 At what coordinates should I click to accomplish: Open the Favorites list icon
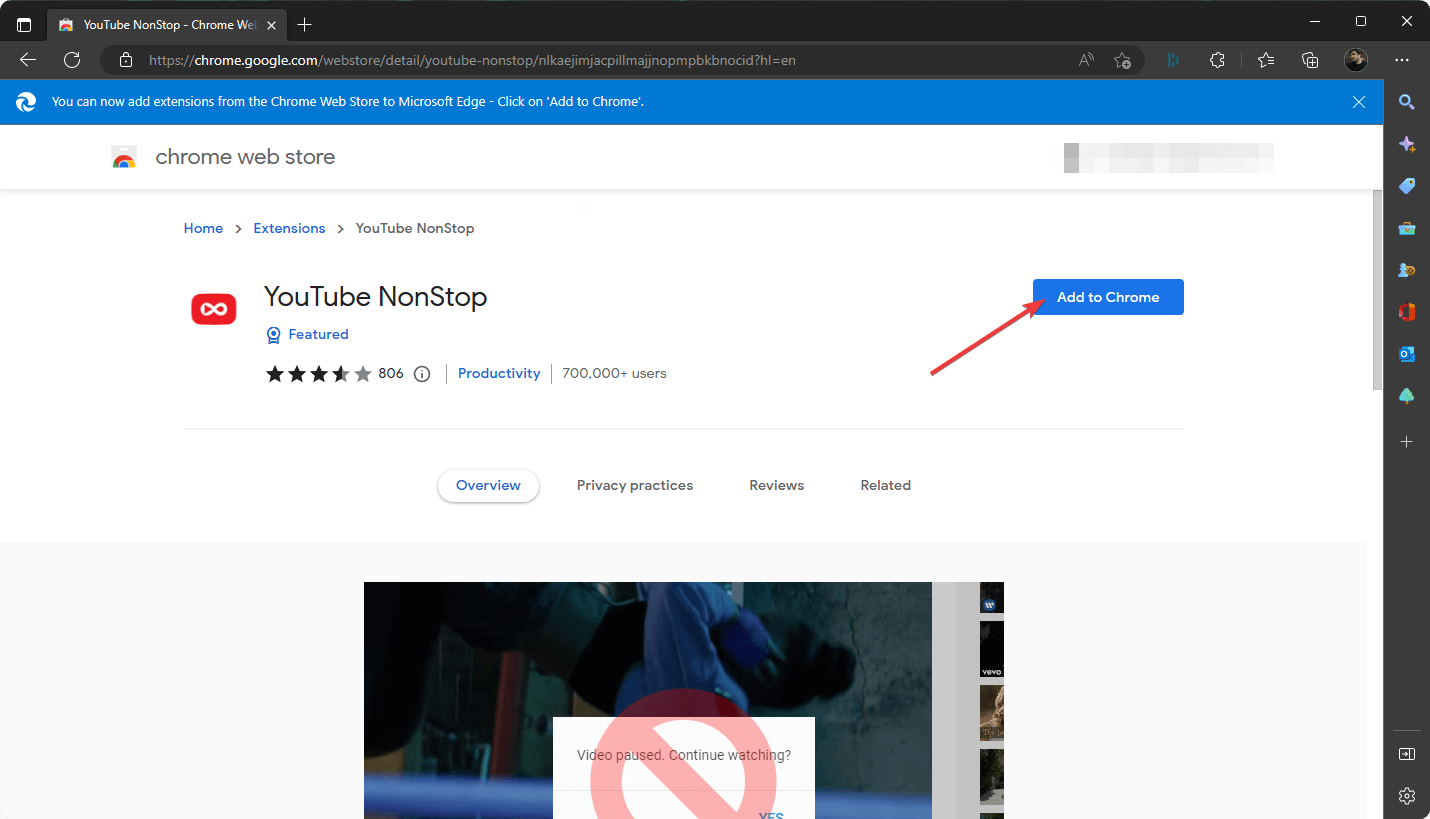click(x=1266, y=60)
